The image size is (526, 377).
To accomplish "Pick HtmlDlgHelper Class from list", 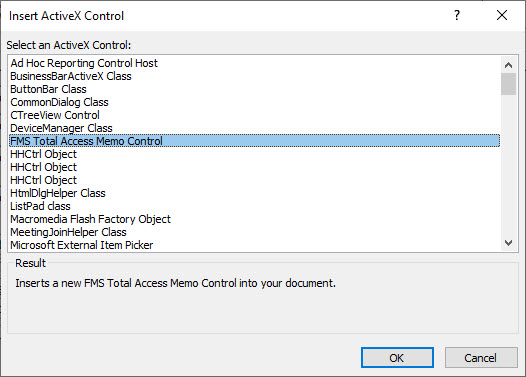I will (x=254, y=193).
